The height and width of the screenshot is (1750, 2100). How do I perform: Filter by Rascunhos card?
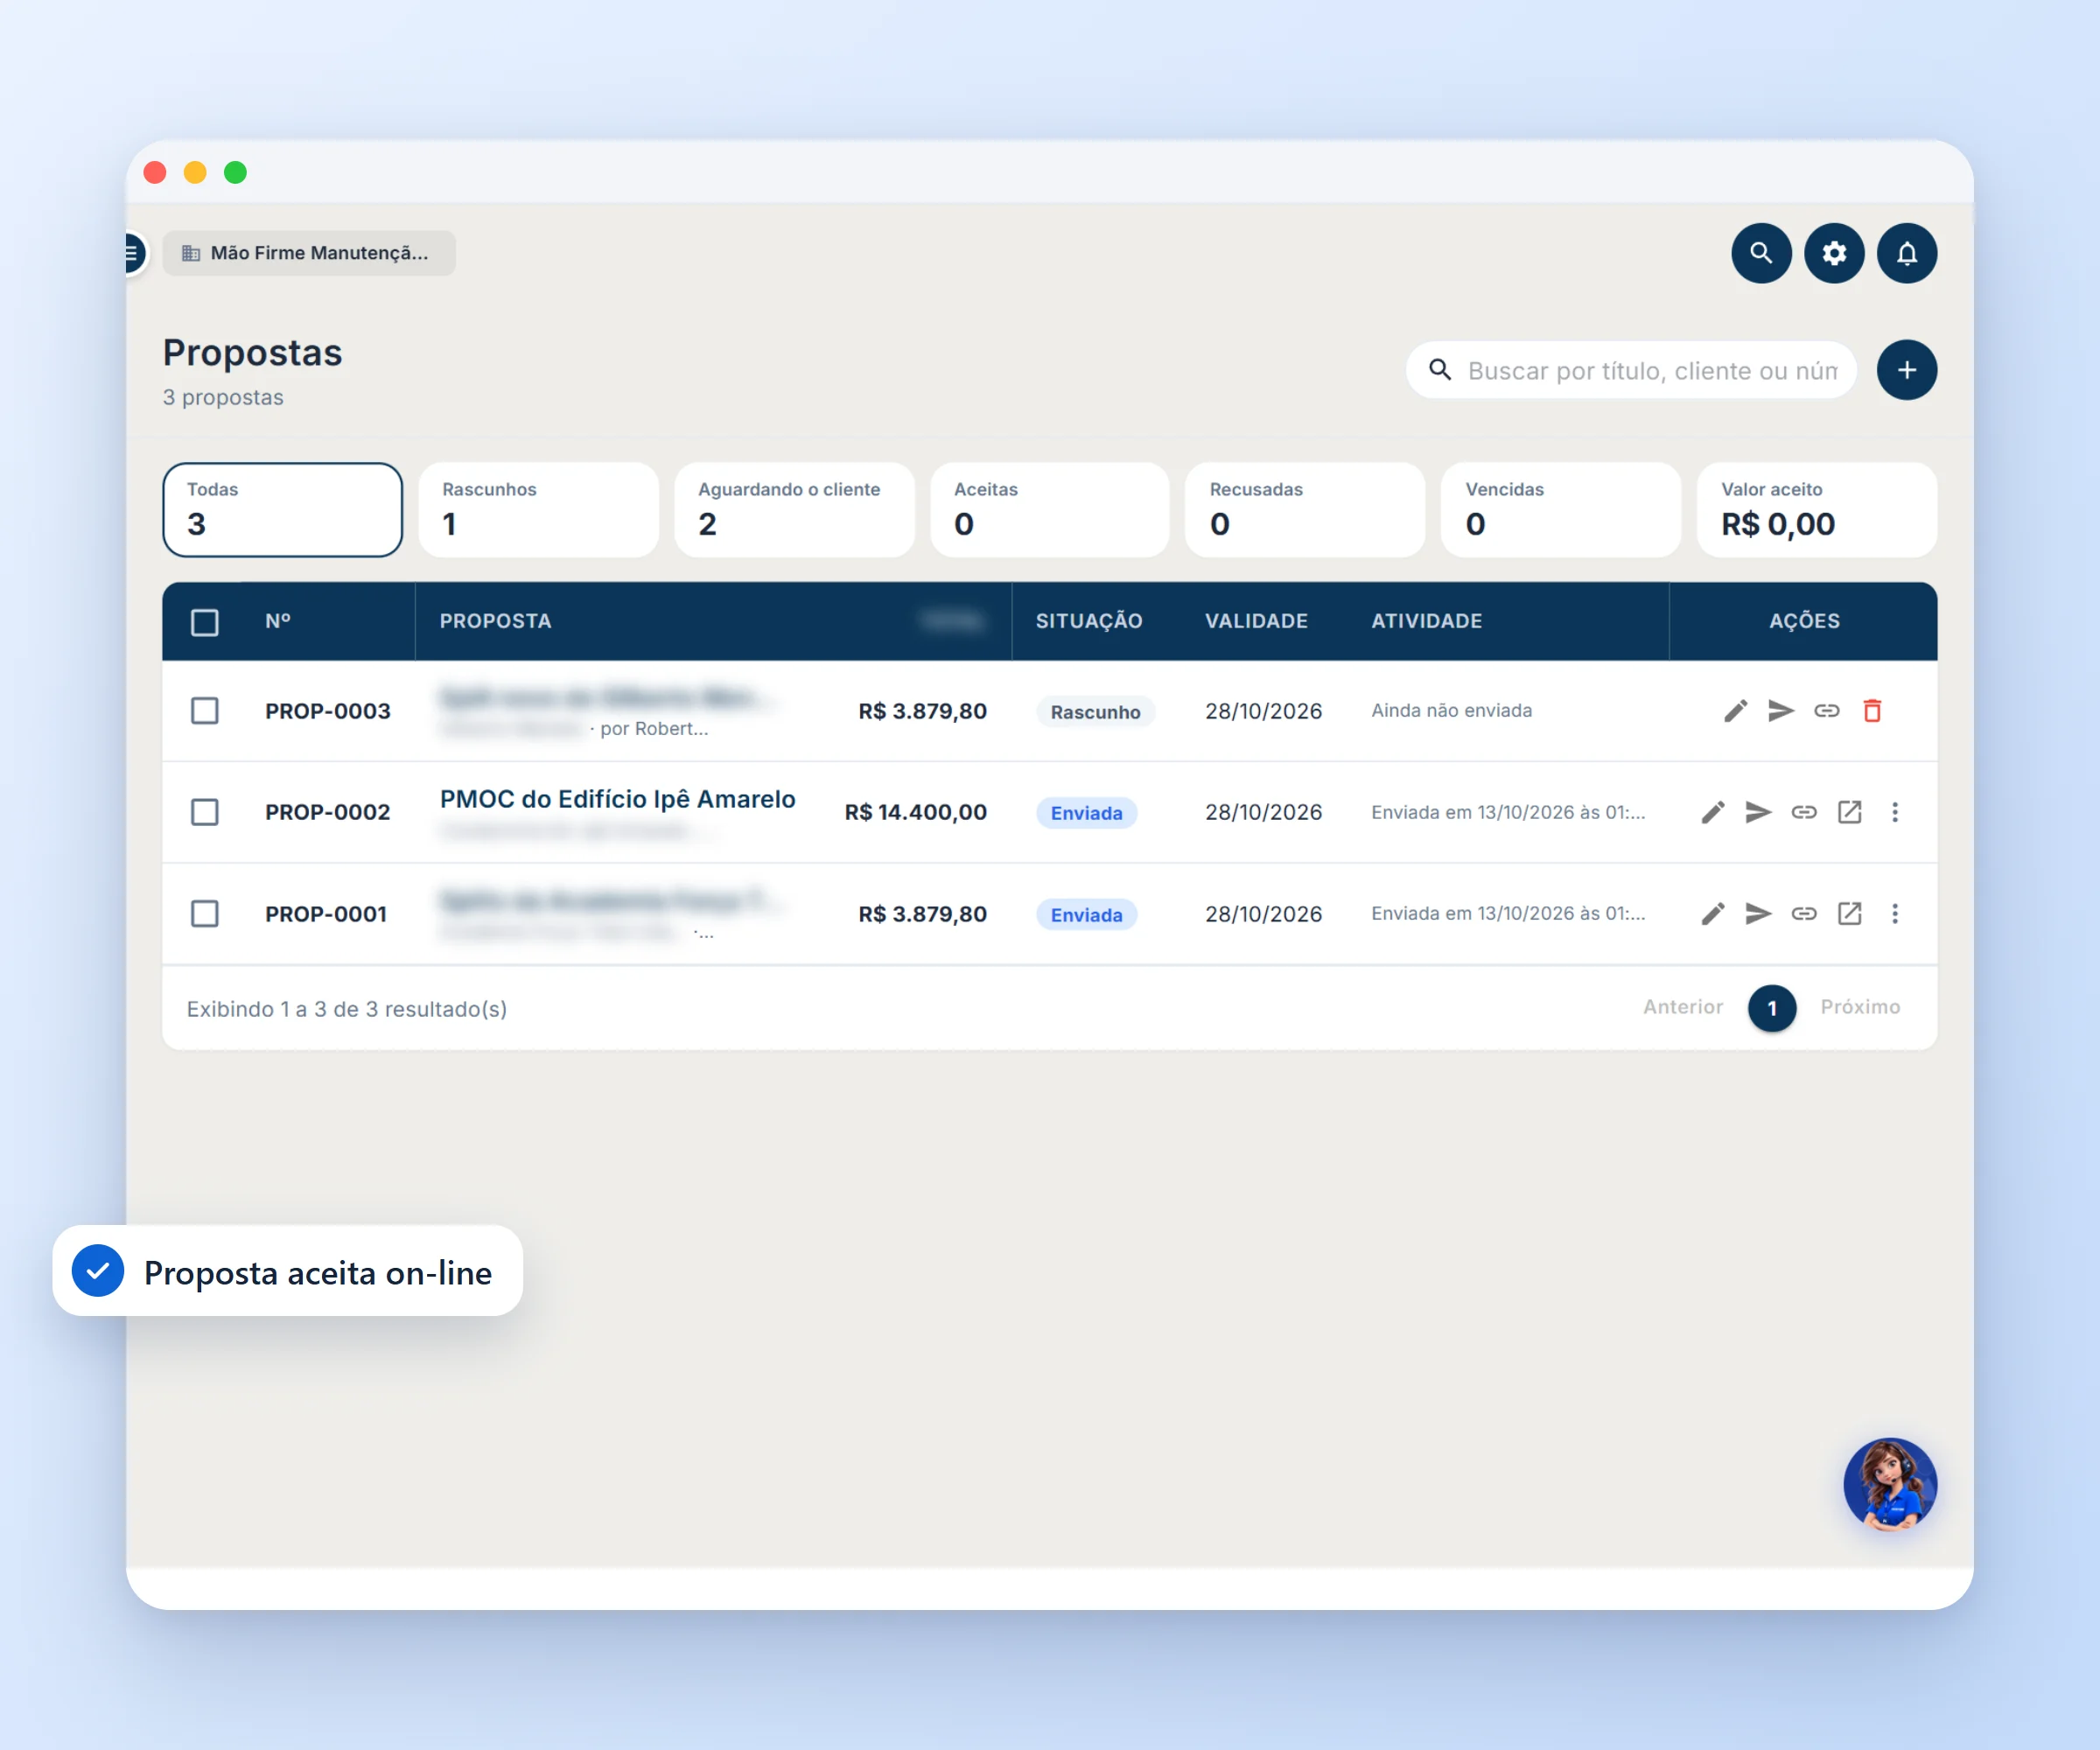pos(539,510)
